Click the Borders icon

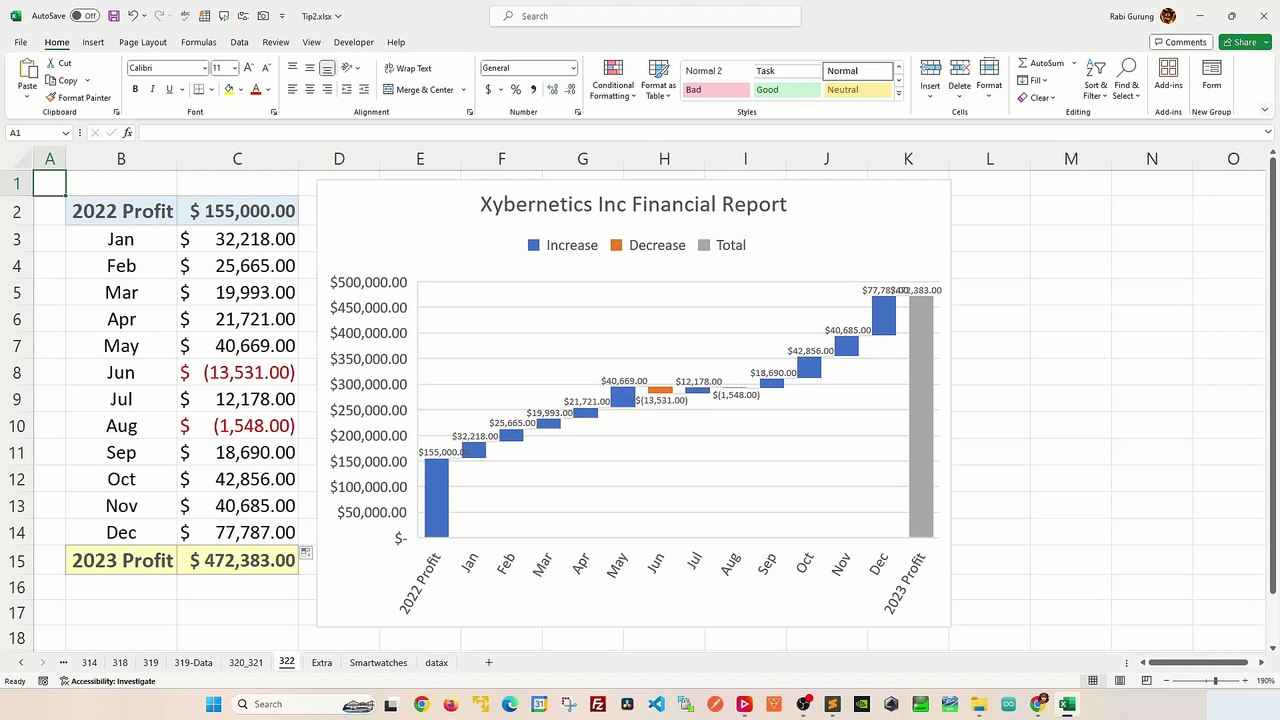point(199,89)
